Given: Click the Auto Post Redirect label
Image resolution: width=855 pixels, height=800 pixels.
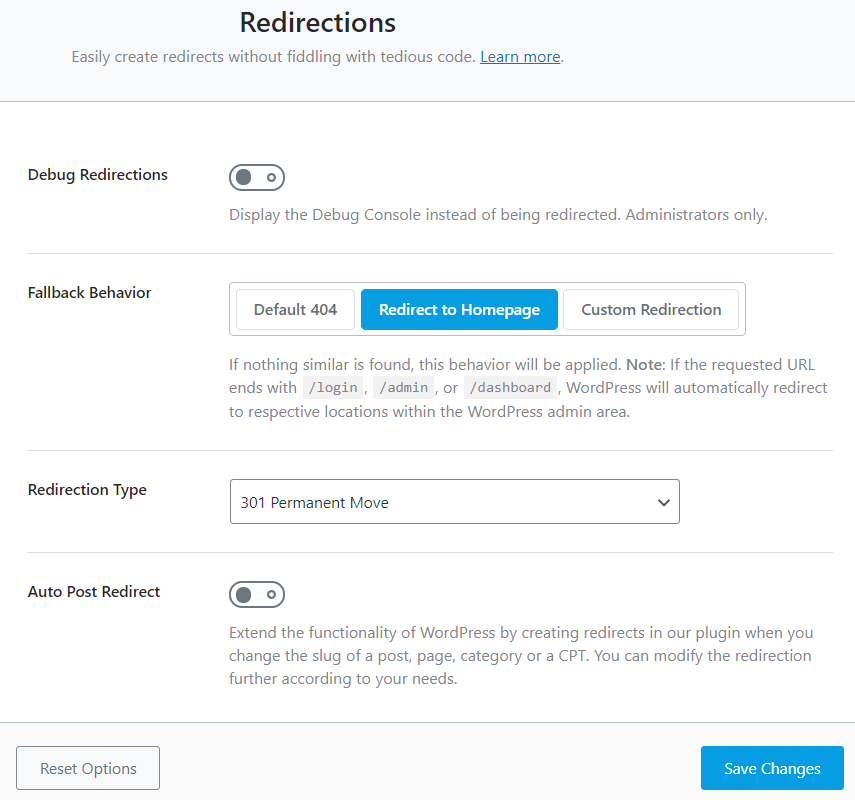Looking at the screenshot, I should (94, 592).
